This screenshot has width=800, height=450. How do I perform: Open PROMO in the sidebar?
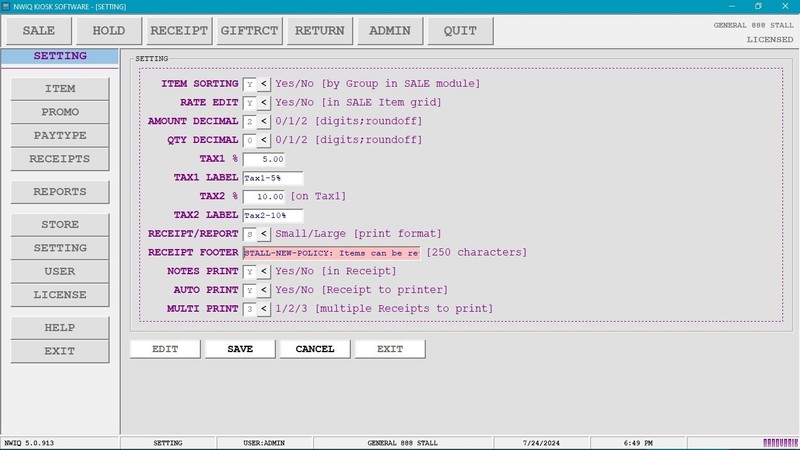click(x=60, y=112)
